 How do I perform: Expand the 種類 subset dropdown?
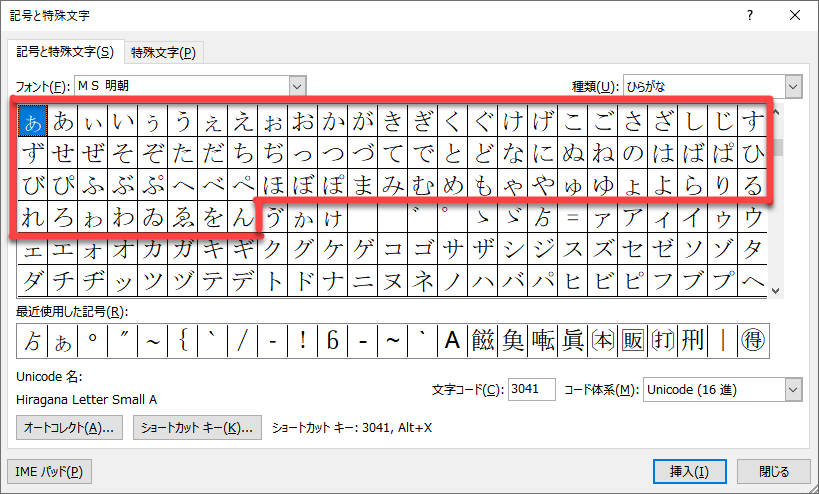(793, 87)
